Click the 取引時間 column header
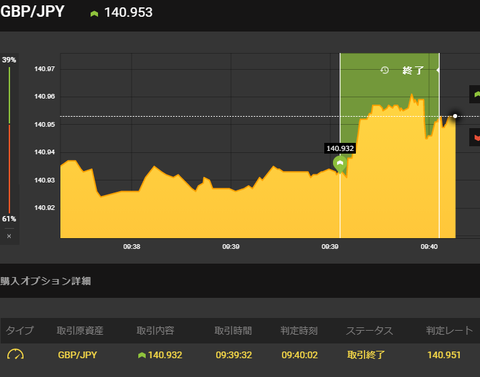The image size is (480, 377). [233, 331]
